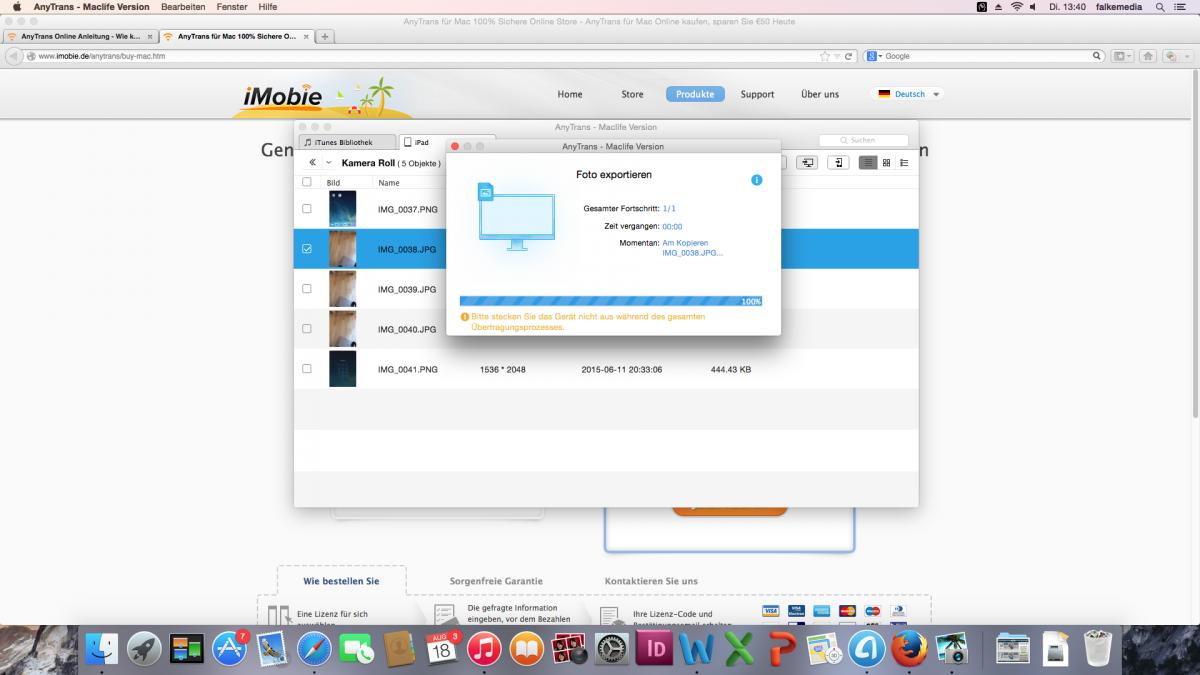This screenshot has height=675, width=1200.
Task: Click Über uns in iMobie navigation
Action: 820,94
